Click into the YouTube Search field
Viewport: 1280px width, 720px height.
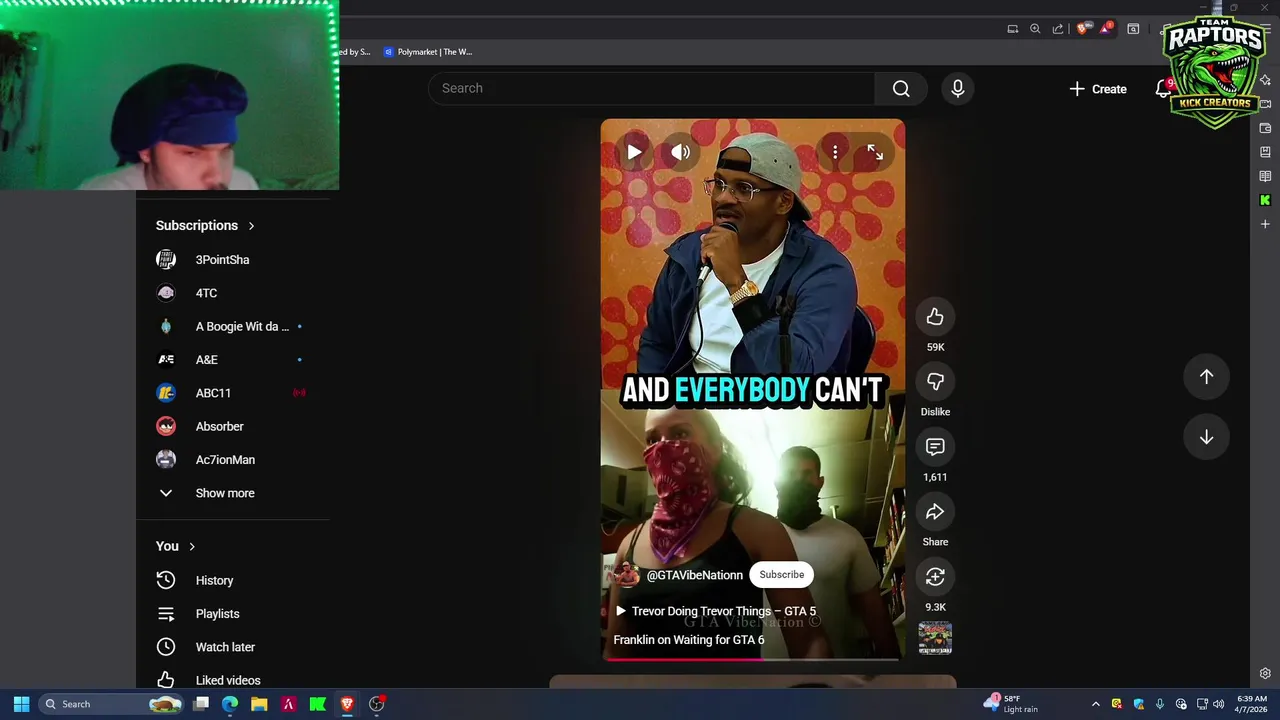[652, 88]
